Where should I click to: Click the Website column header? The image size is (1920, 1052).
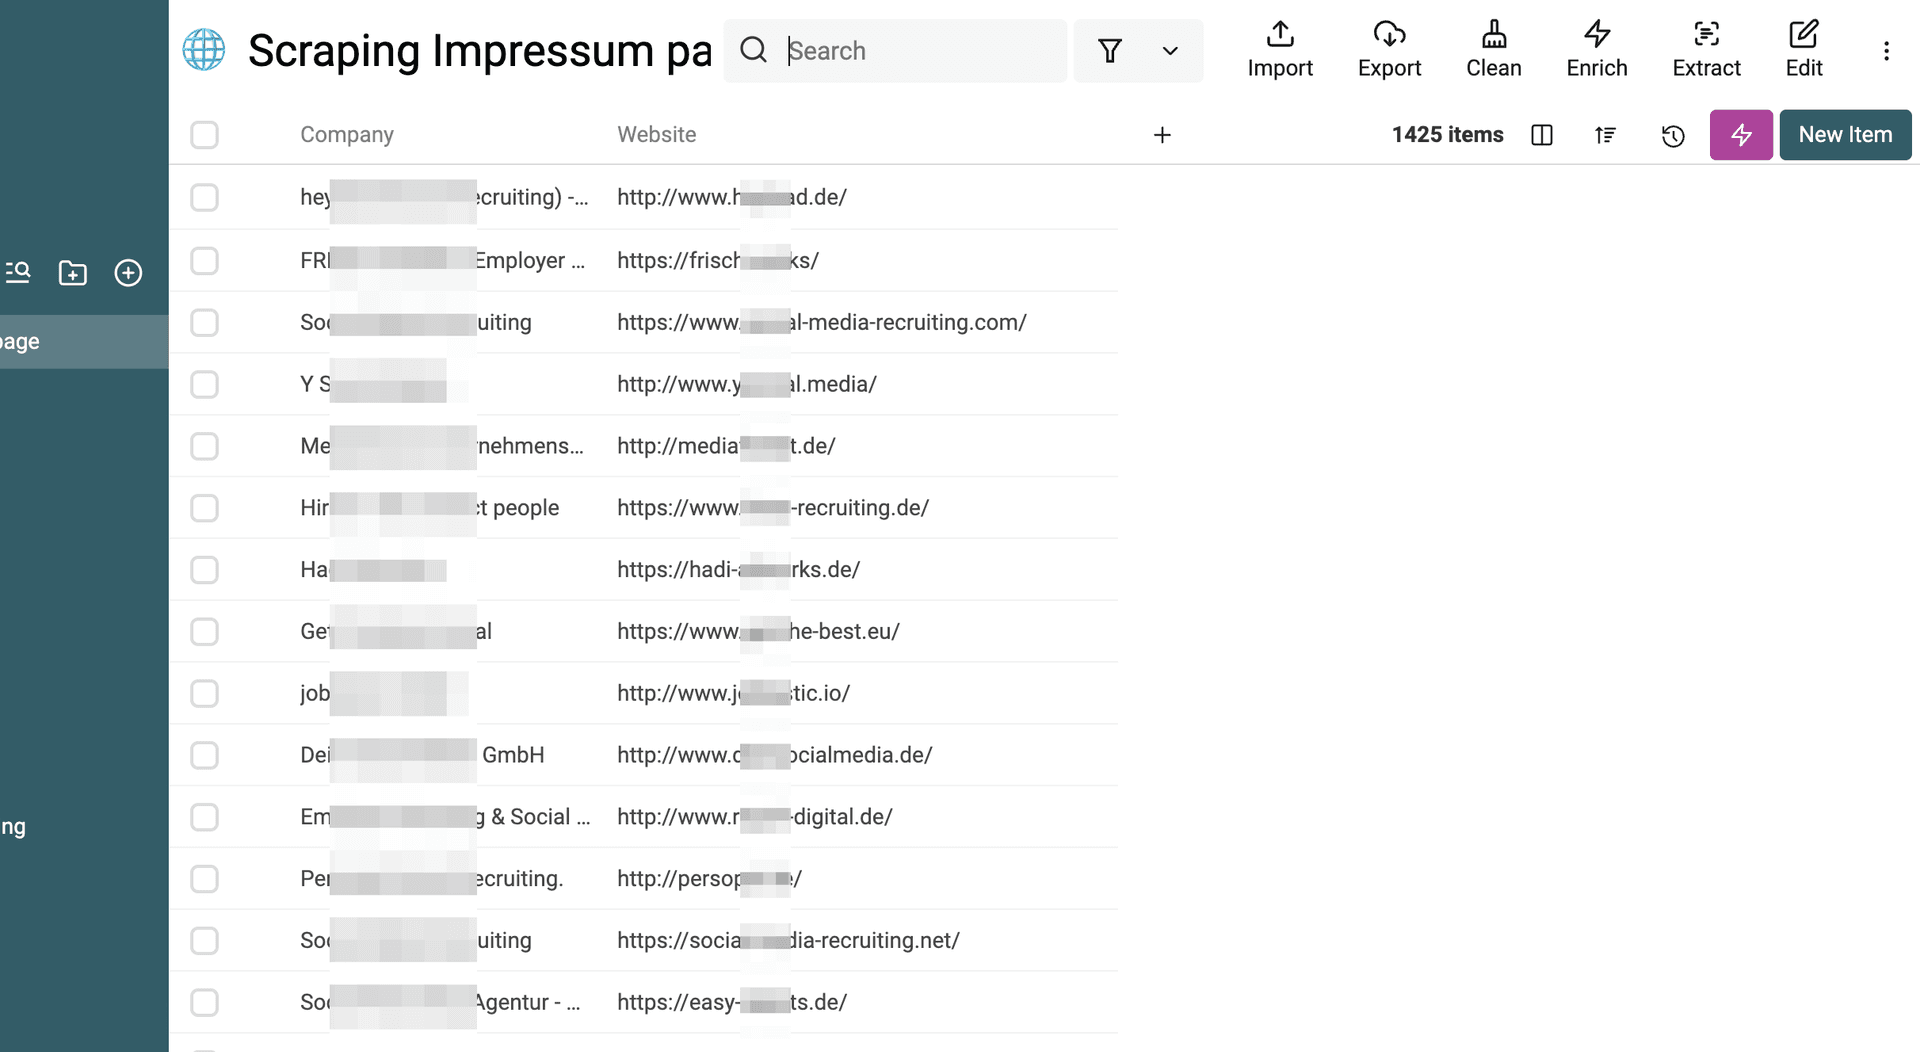[656, 134]
